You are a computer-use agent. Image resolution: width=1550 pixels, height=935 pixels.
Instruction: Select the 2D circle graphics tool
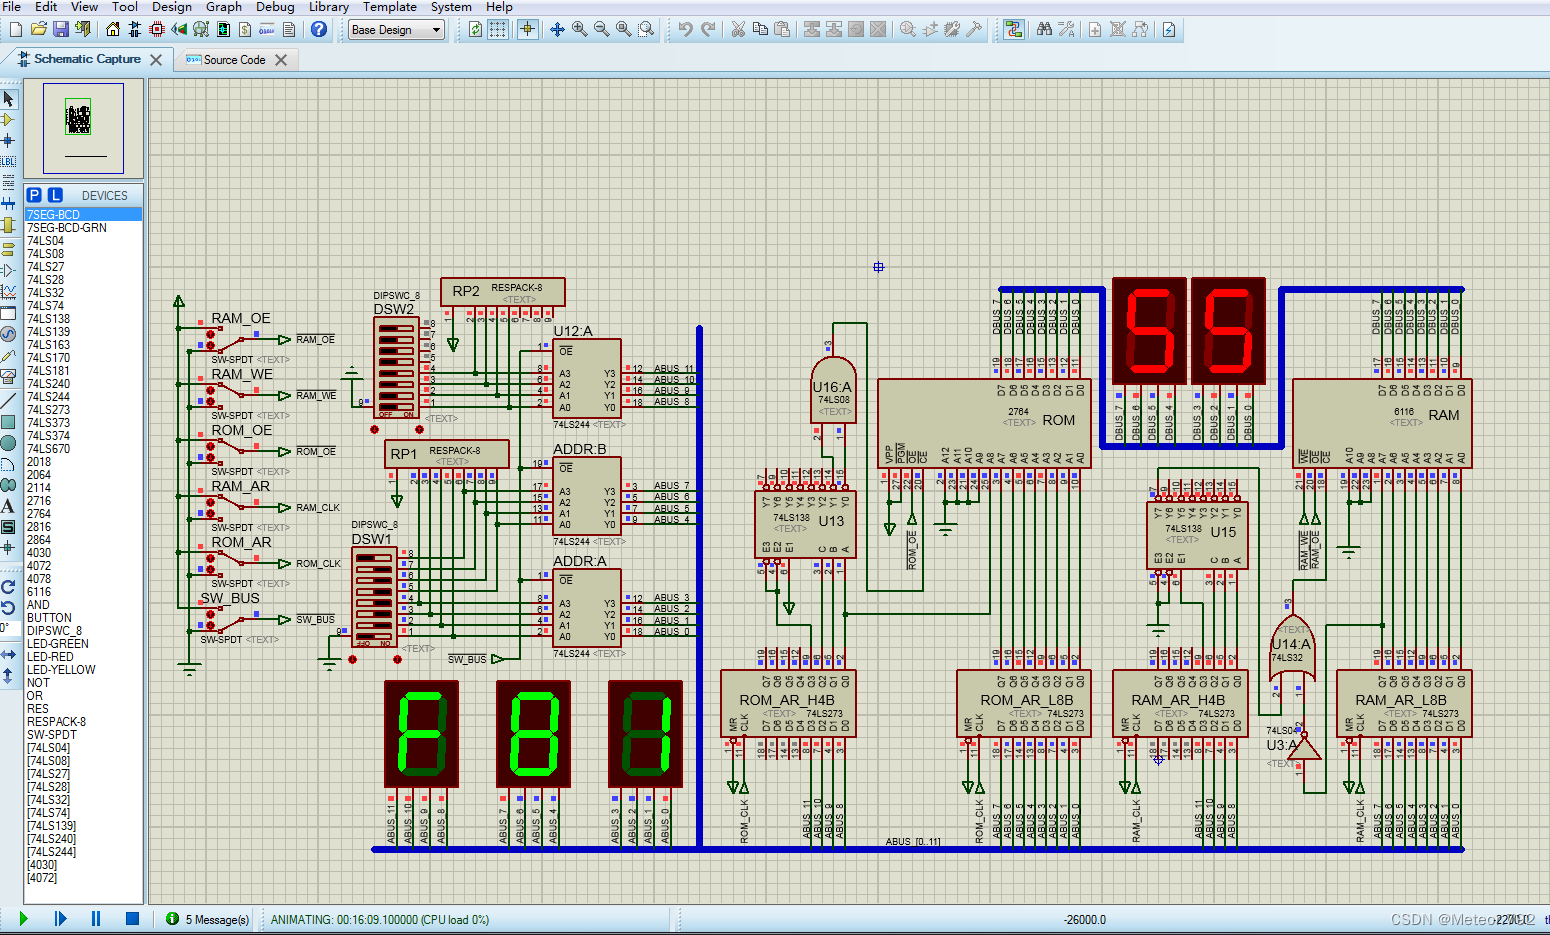tap(8, 442)
